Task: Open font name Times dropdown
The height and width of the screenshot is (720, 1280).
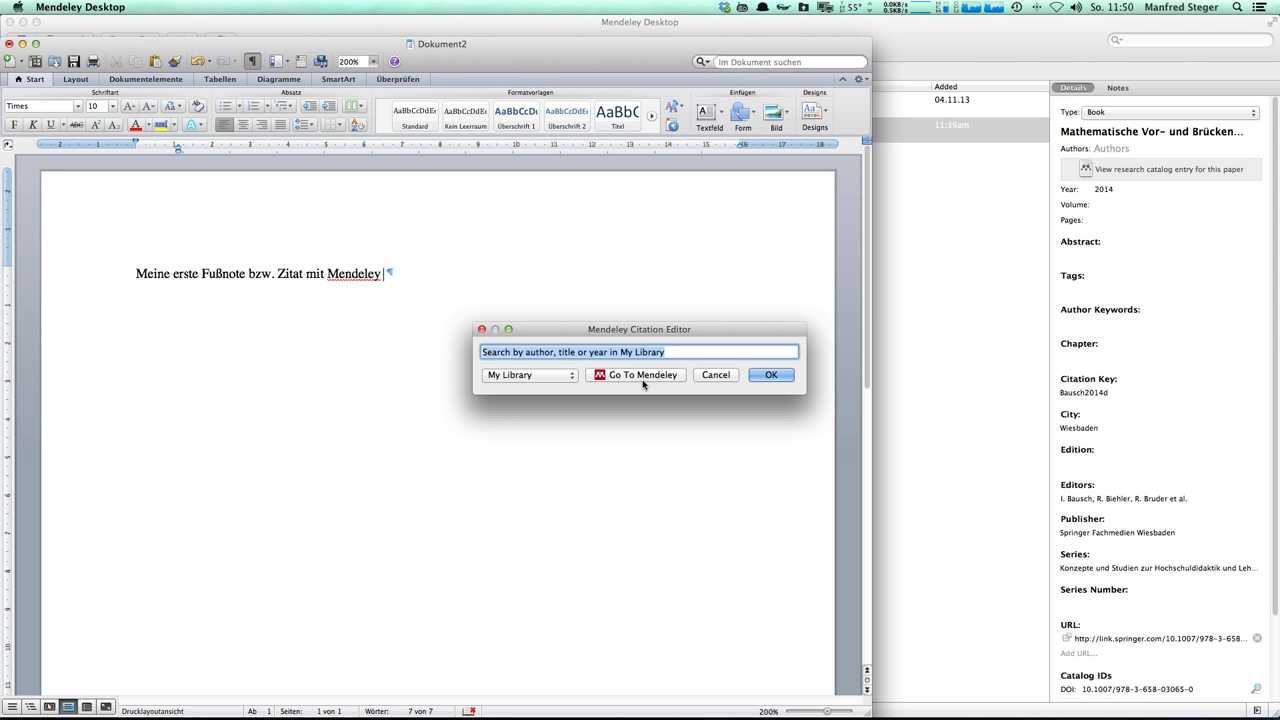Action: (x=77, y=106)
